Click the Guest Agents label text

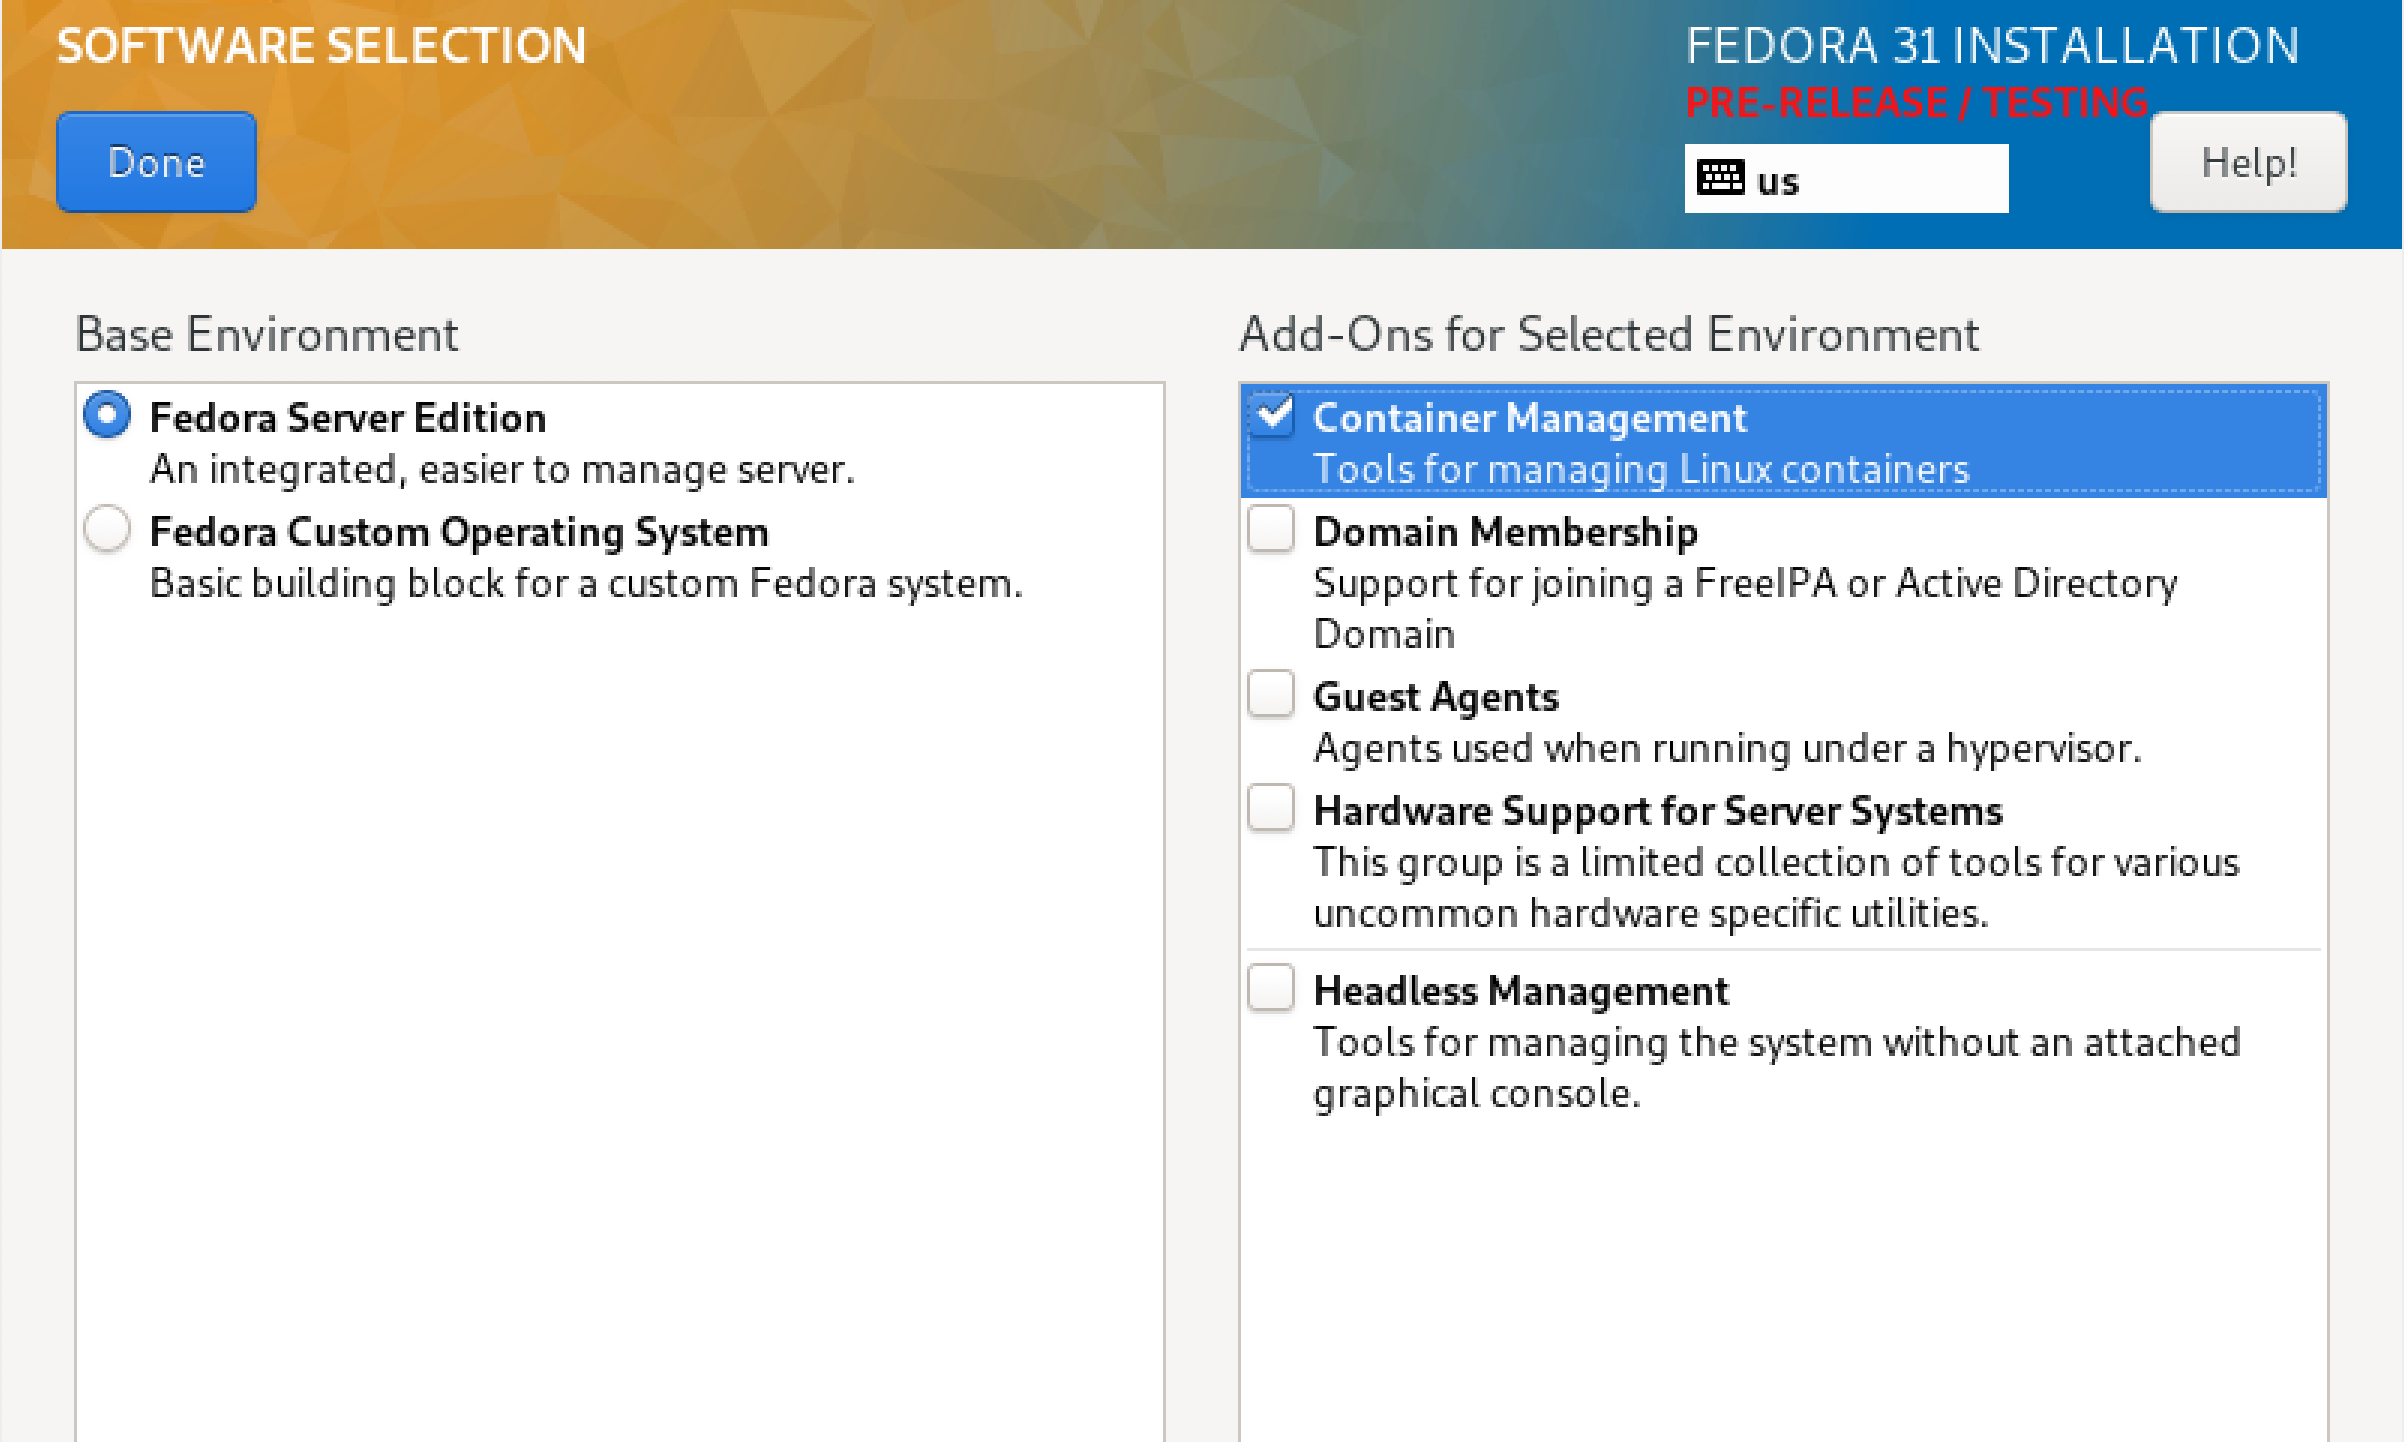coord(1435,697)
